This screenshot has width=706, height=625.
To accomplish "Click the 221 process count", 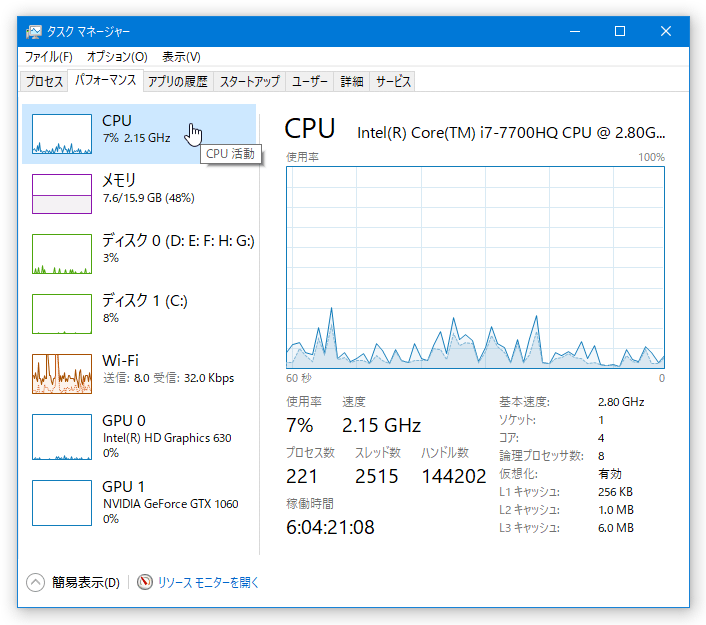I will tap(302, 476).
